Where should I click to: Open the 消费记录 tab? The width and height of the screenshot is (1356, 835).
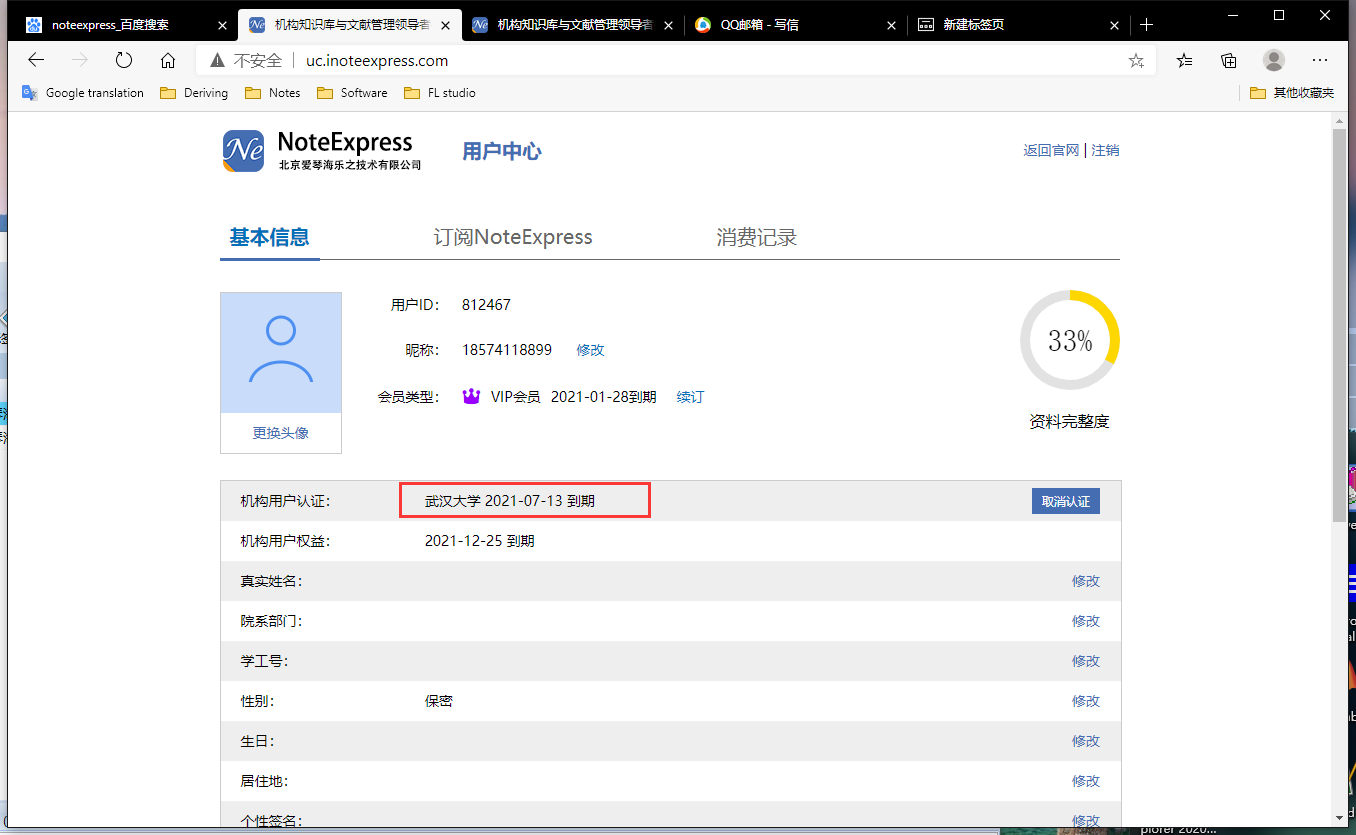pos(756,238)
